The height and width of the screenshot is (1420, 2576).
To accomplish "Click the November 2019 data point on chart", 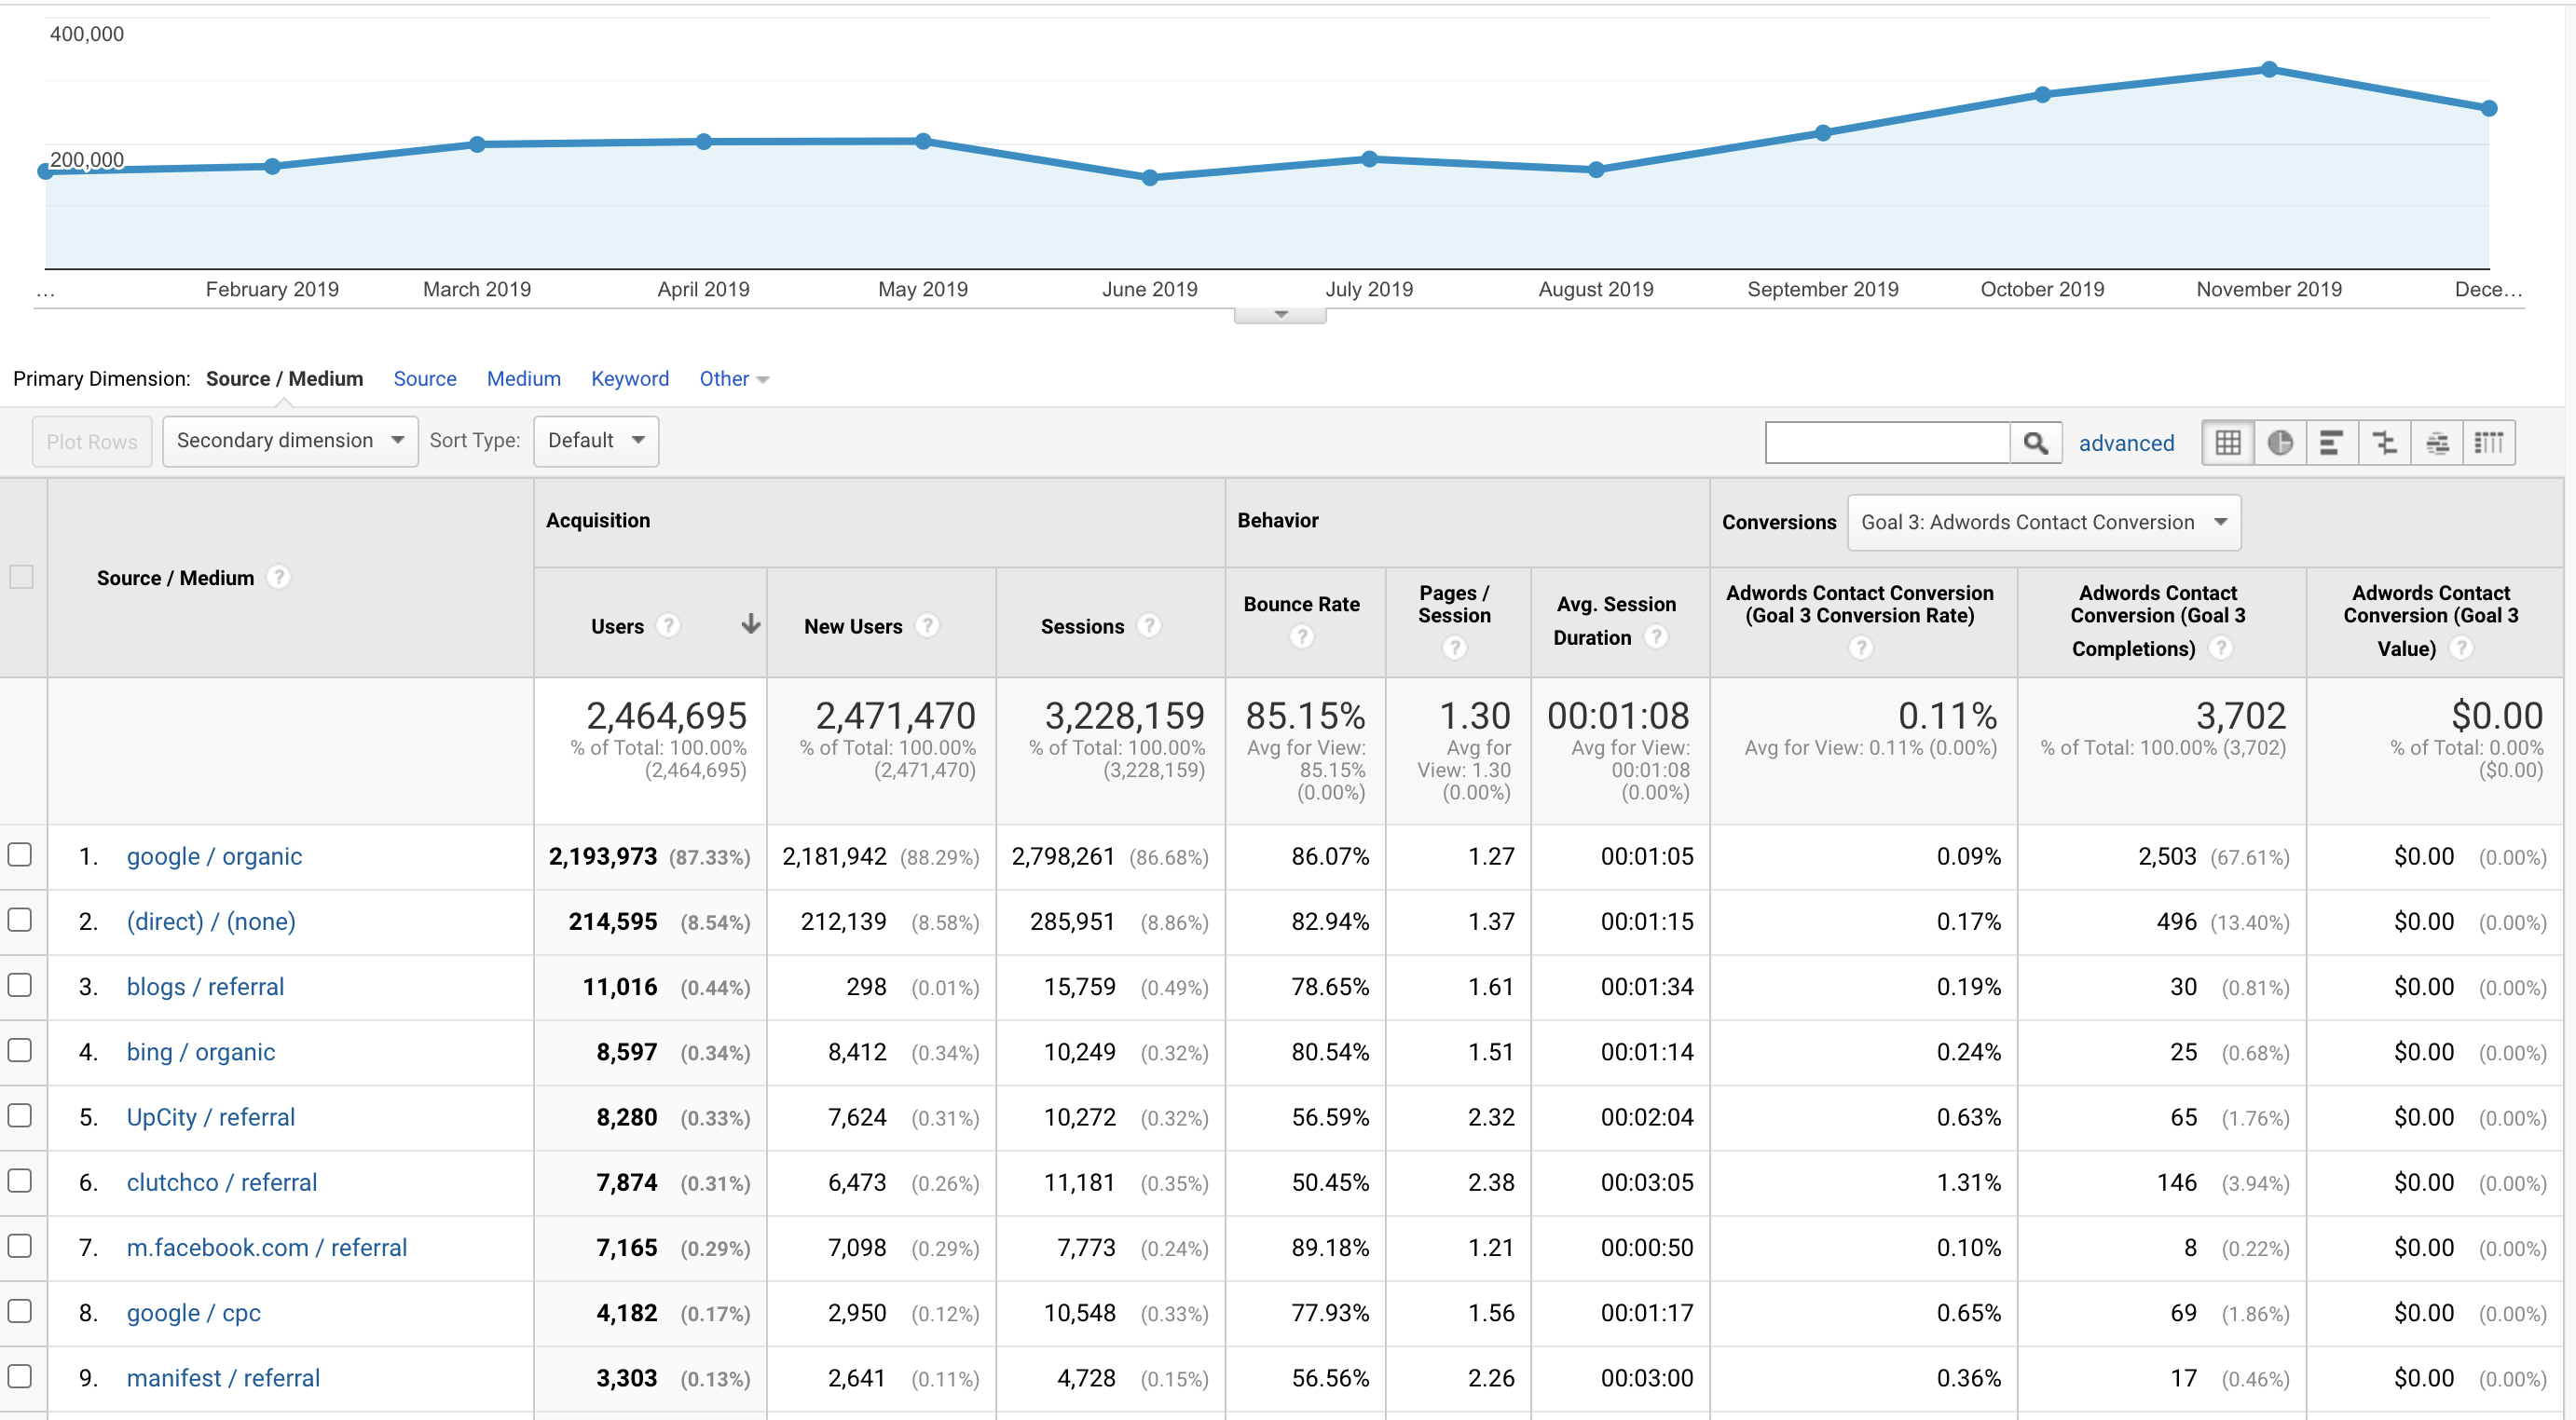I will click(2269, 69).
